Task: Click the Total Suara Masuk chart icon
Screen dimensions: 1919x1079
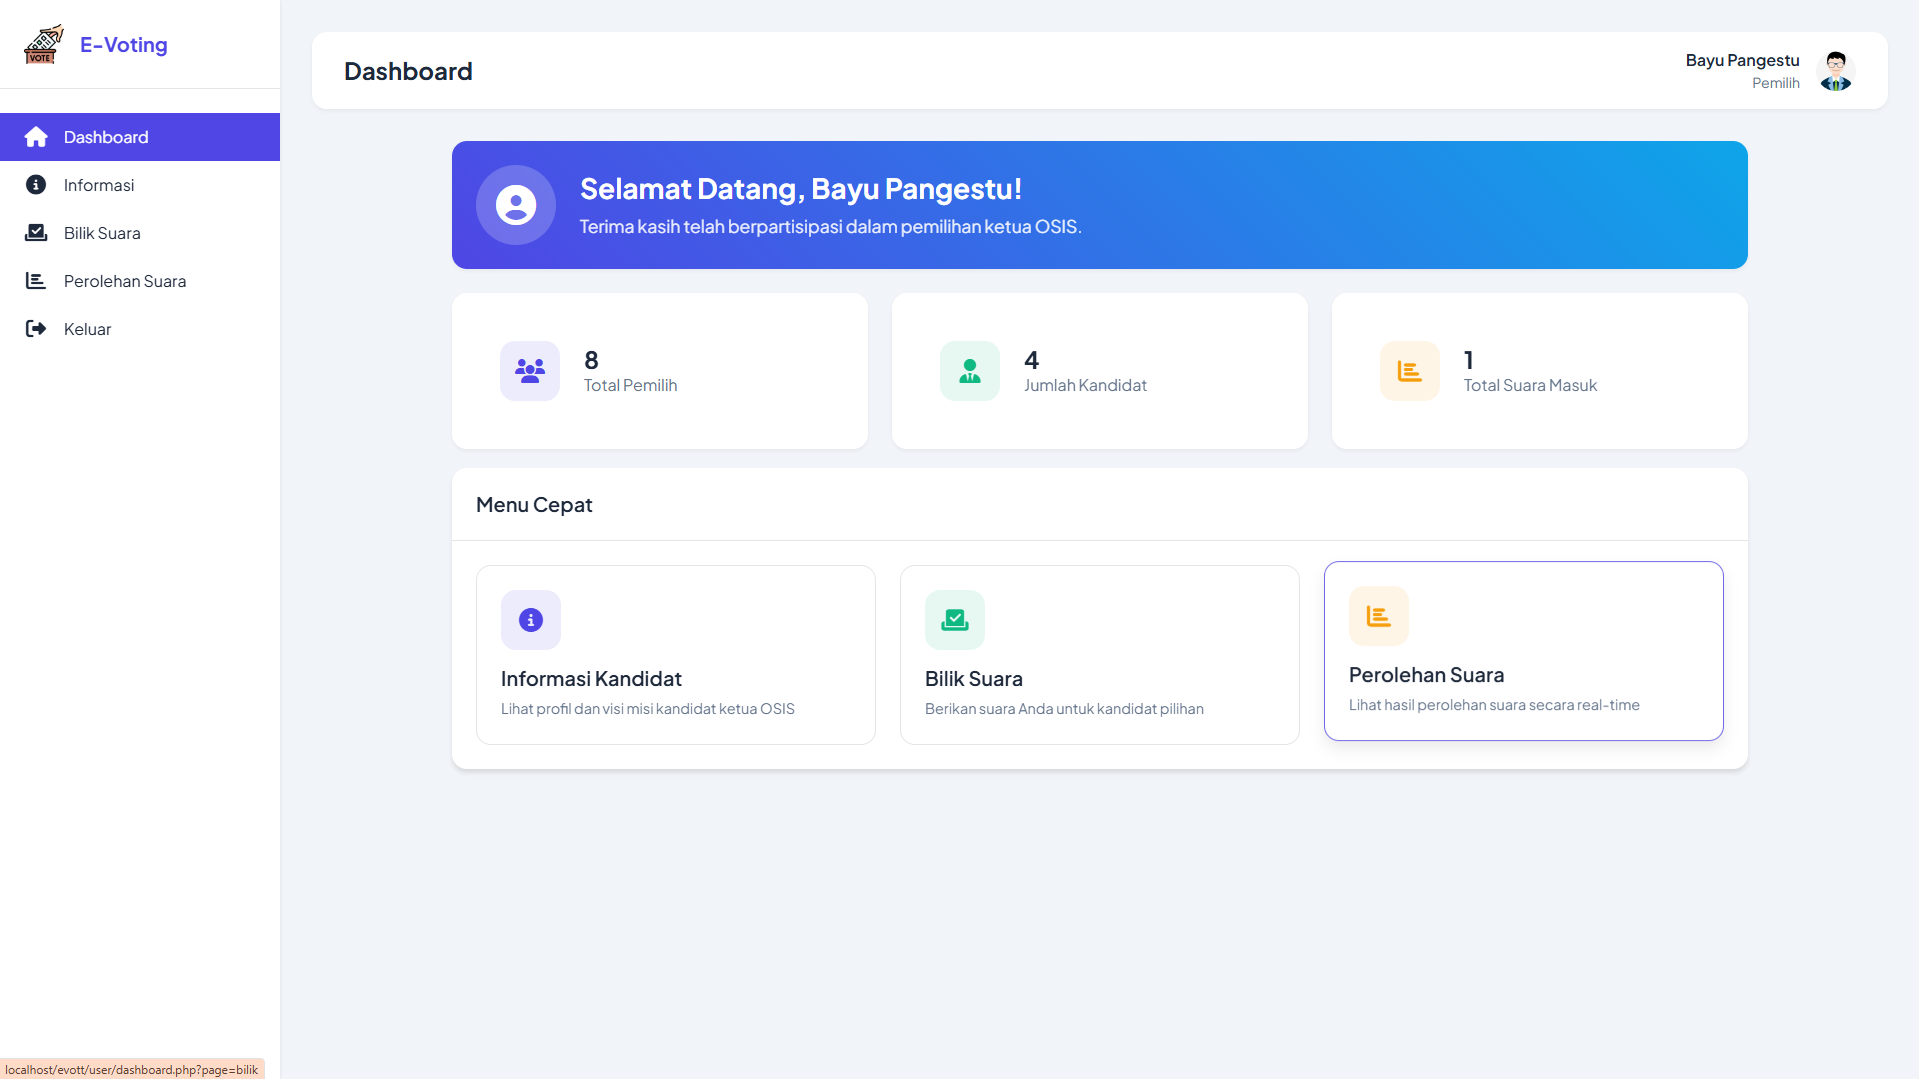Action: tap(1410, 371)
